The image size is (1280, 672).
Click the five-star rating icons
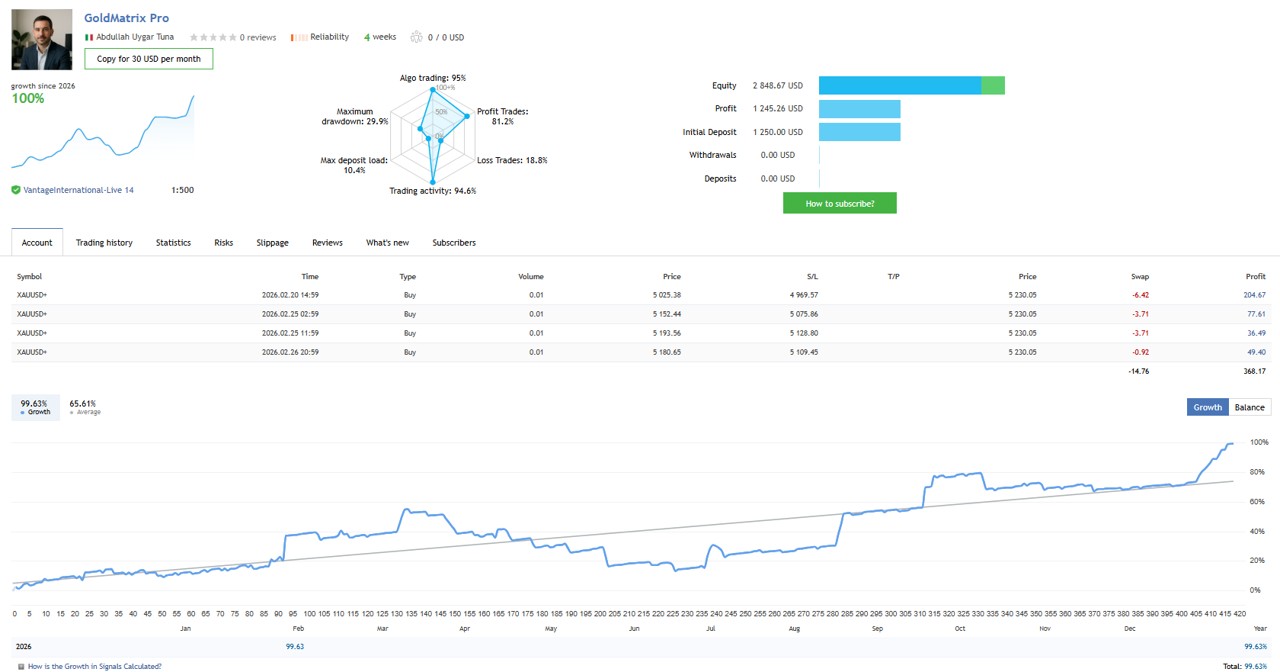click(213, 37)
